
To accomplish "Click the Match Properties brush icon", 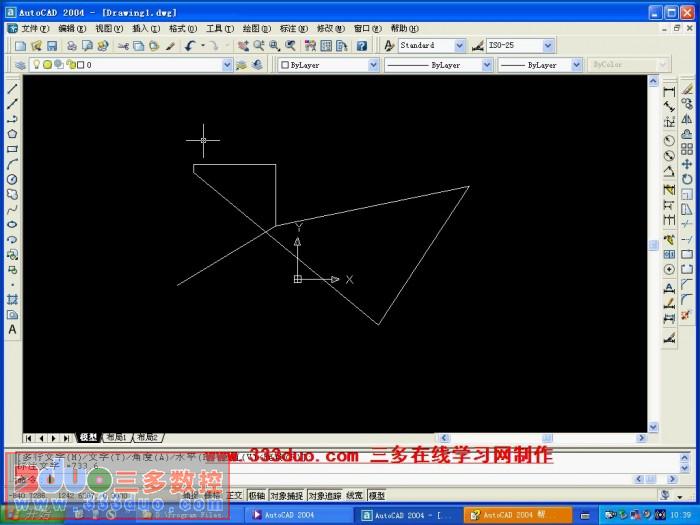I will tap(170, 46).
